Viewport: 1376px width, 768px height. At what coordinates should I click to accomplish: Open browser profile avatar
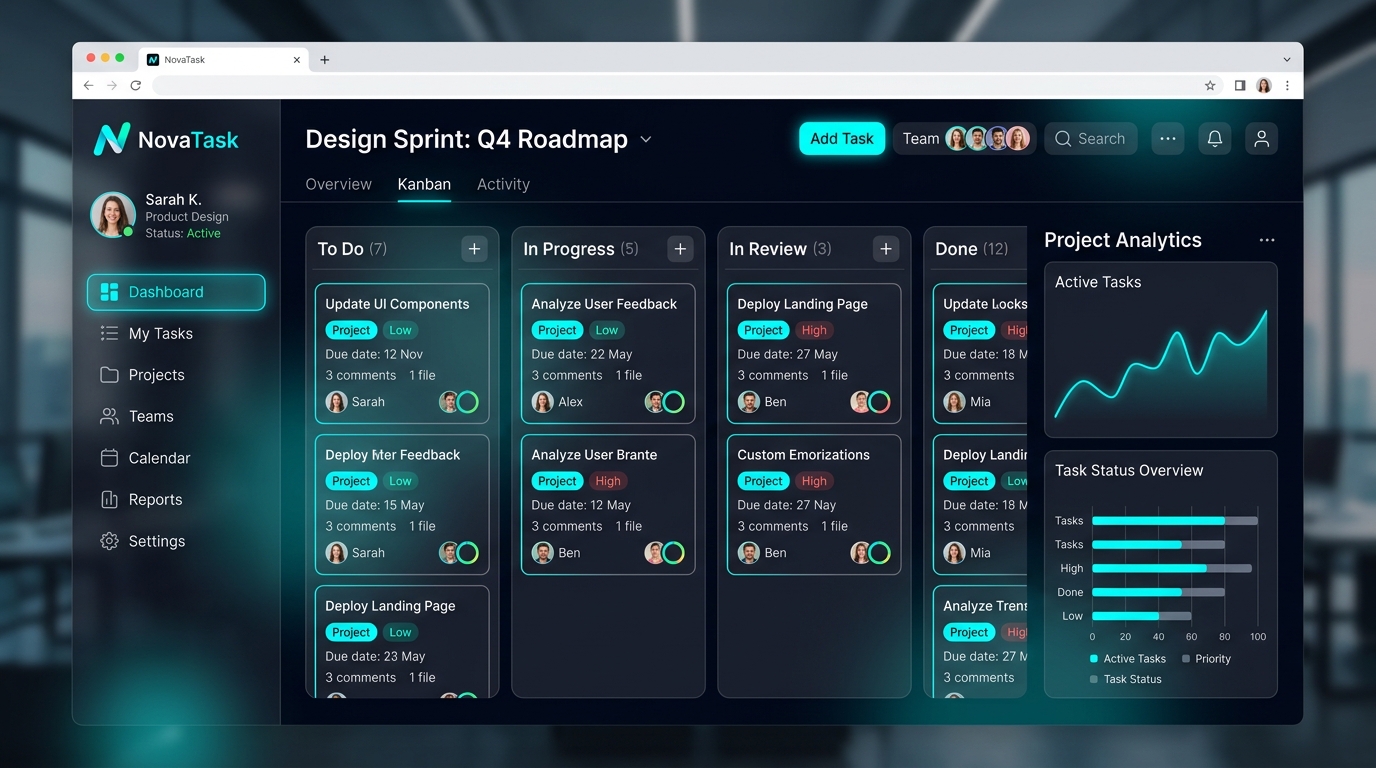pos(1264,86)
